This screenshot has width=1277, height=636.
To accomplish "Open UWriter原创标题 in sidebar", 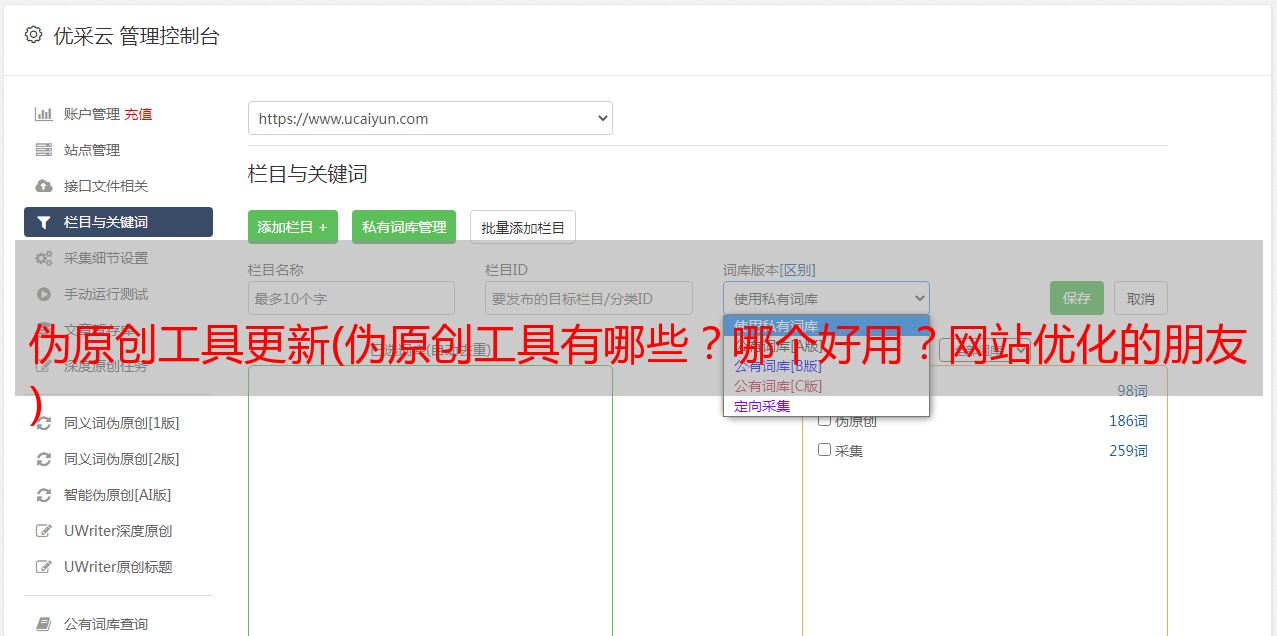I will pyautogui.click(x=118, y=567).
